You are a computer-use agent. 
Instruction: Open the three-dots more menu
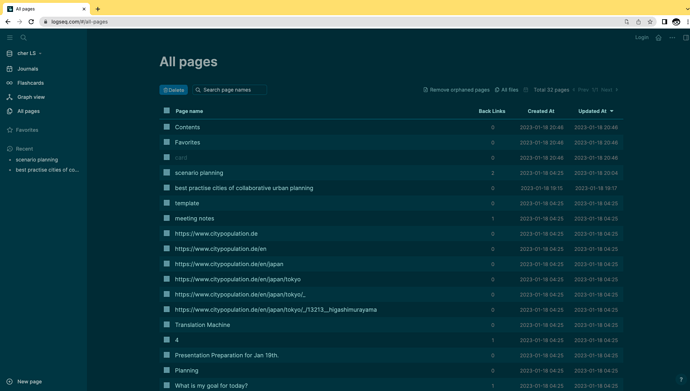672,38
